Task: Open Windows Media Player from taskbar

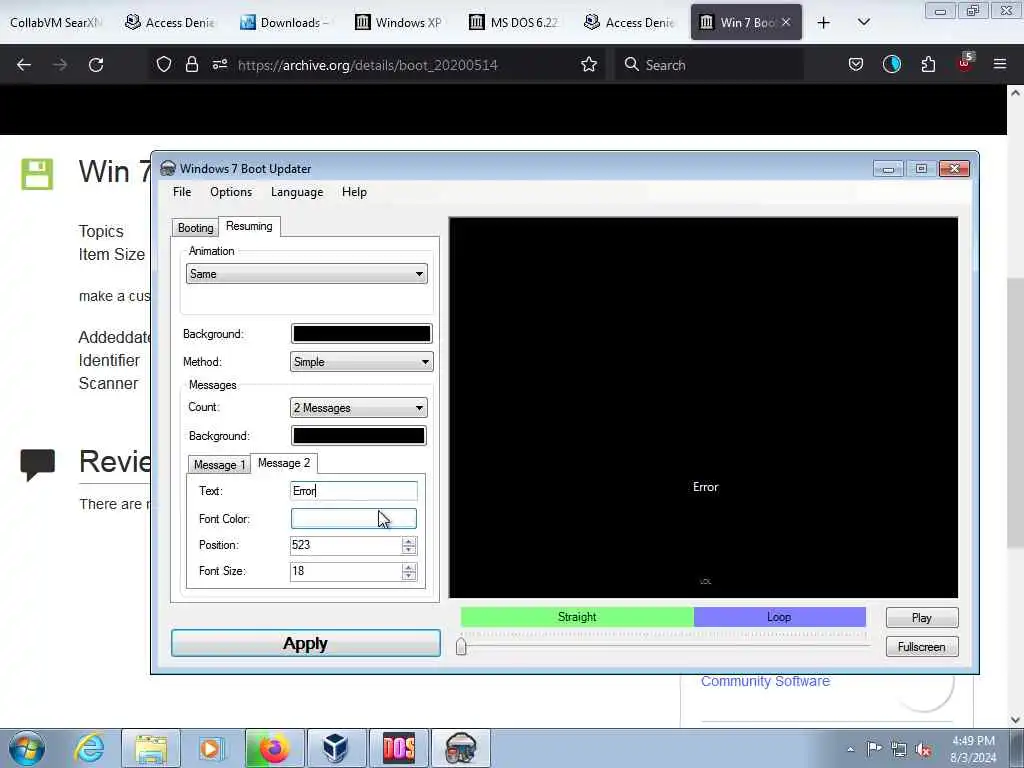Action: pos(210,748)
